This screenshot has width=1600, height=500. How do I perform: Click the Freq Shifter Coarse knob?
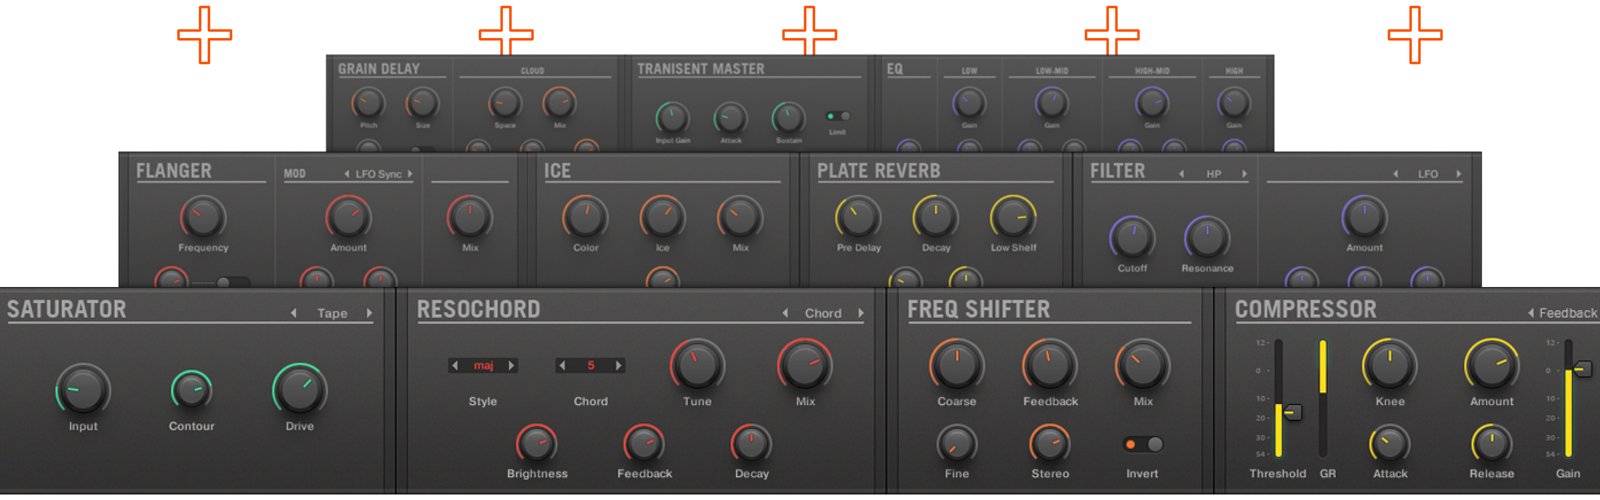[x=956, y=366]
